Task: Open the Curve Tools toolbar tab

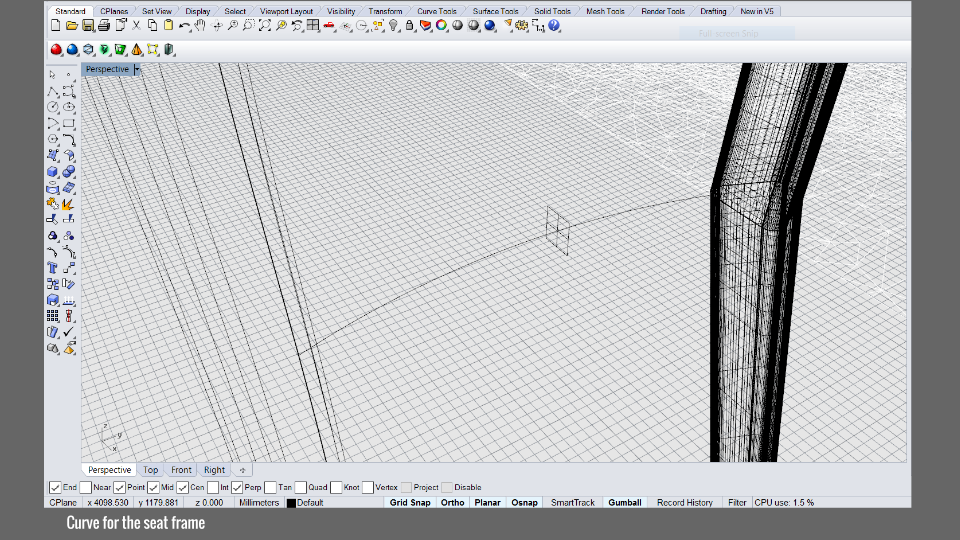Action: pyautogui.click(x=436, y=11)
